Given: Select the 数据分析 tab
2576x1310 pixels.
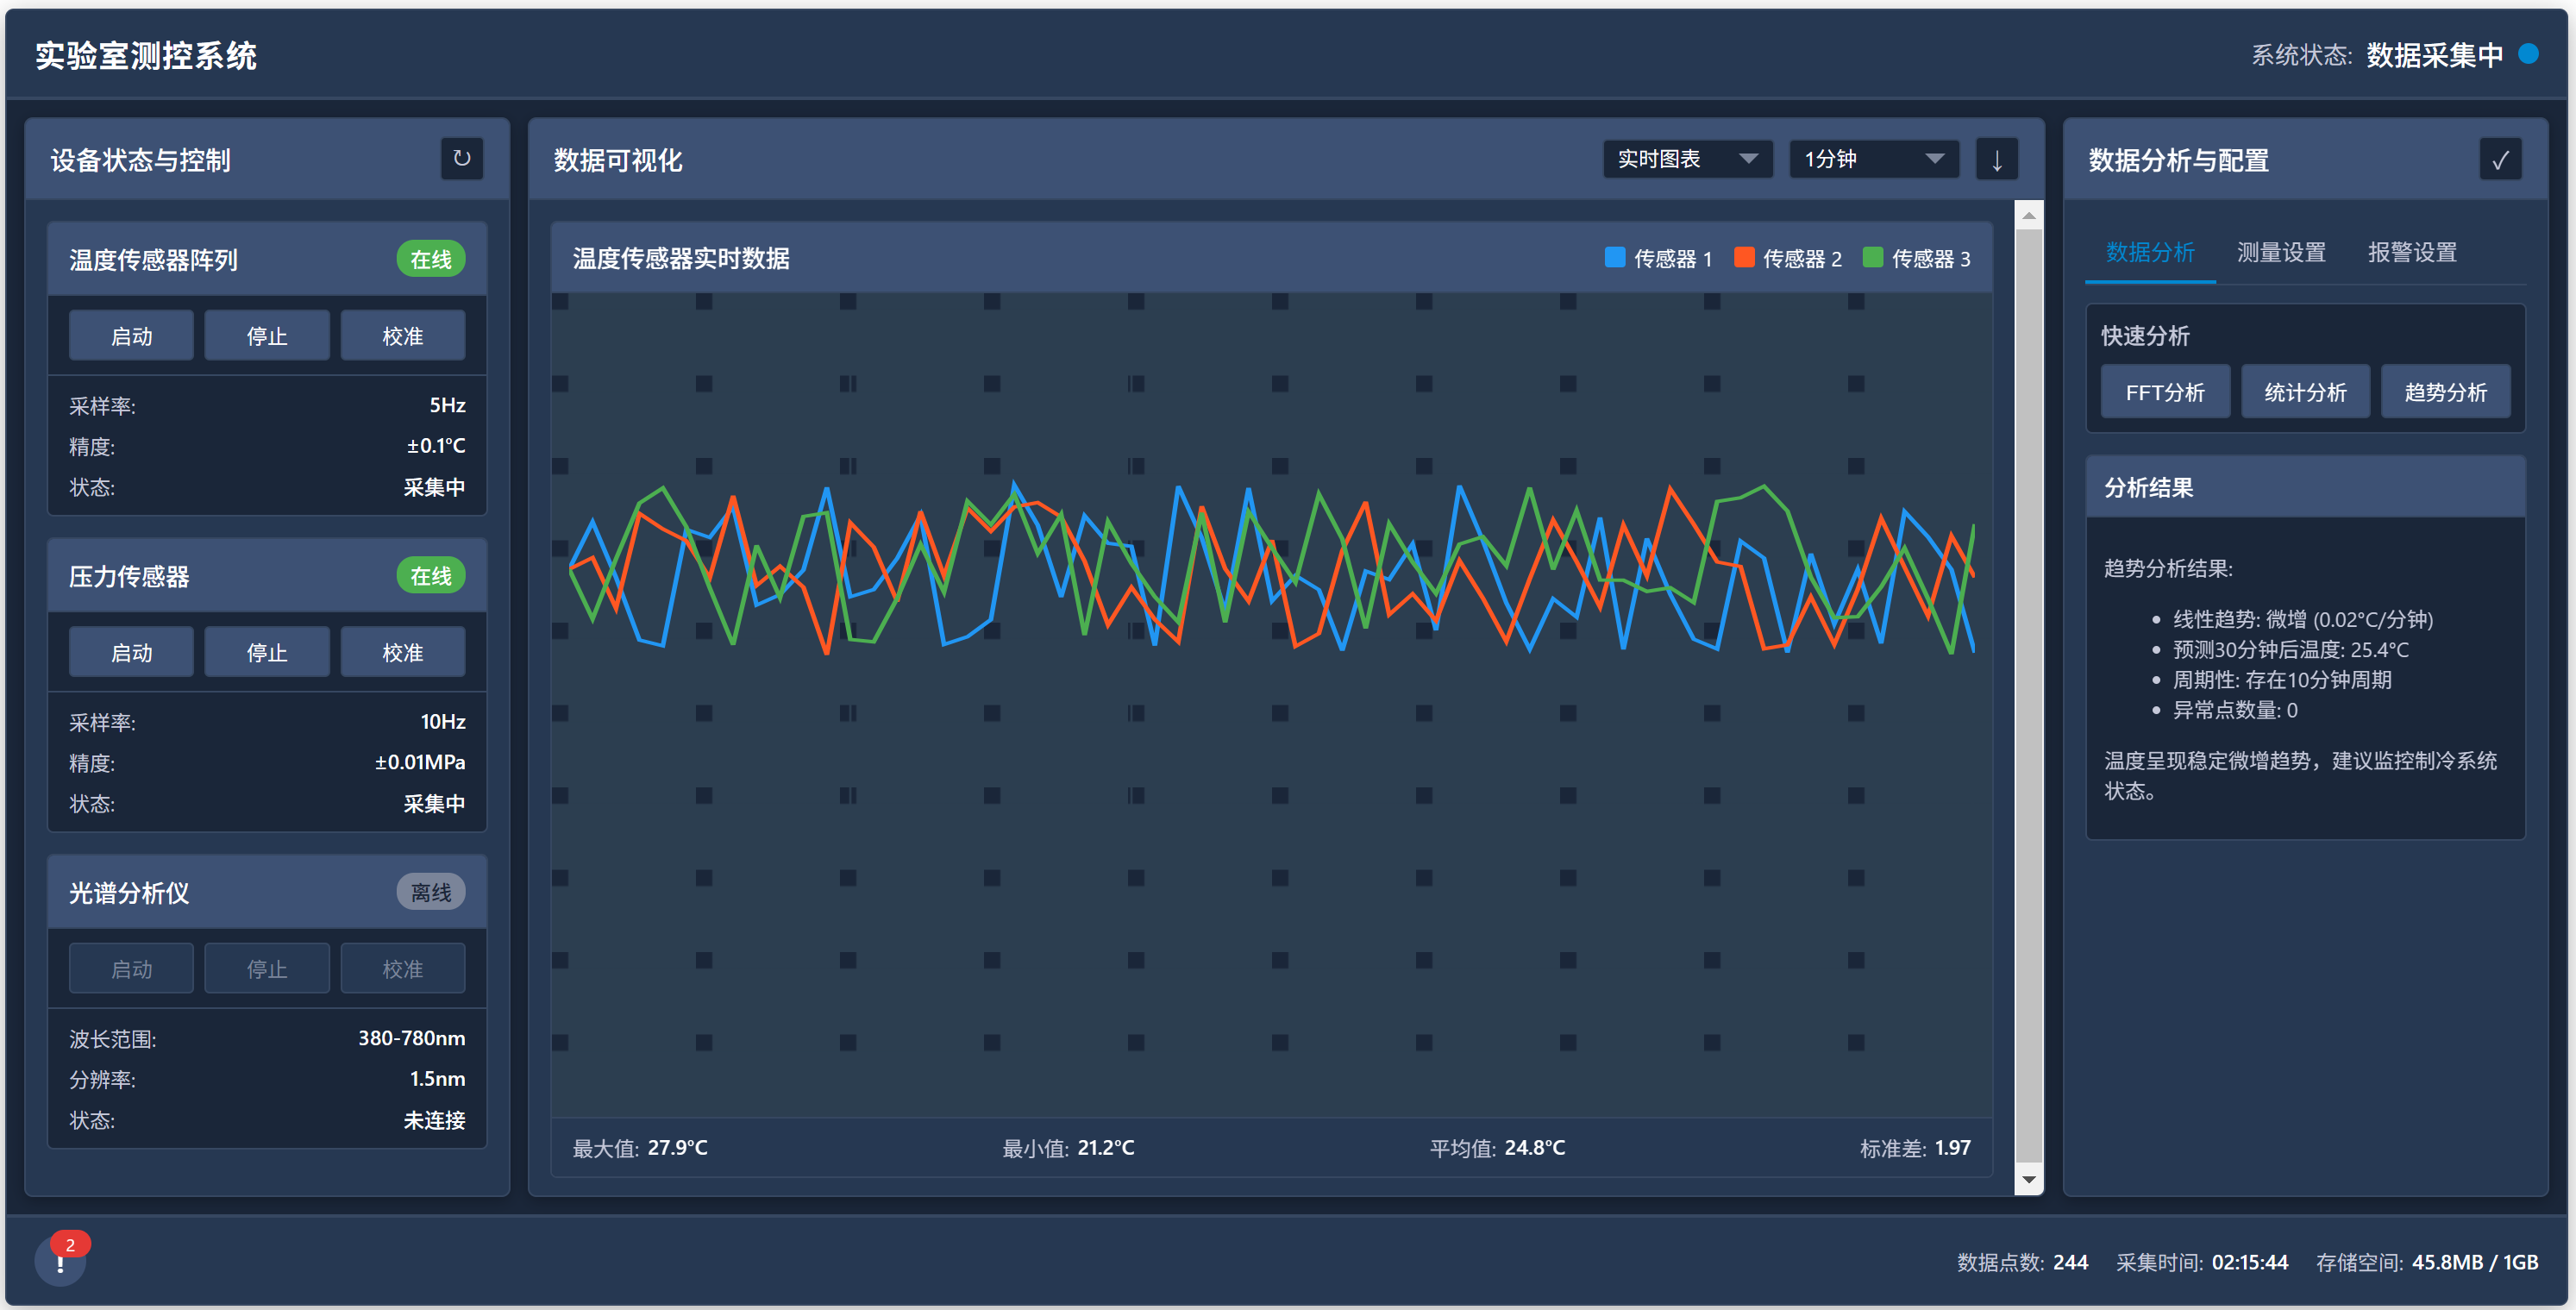Looking at the screenshot, I should [x=2149, y=252].
